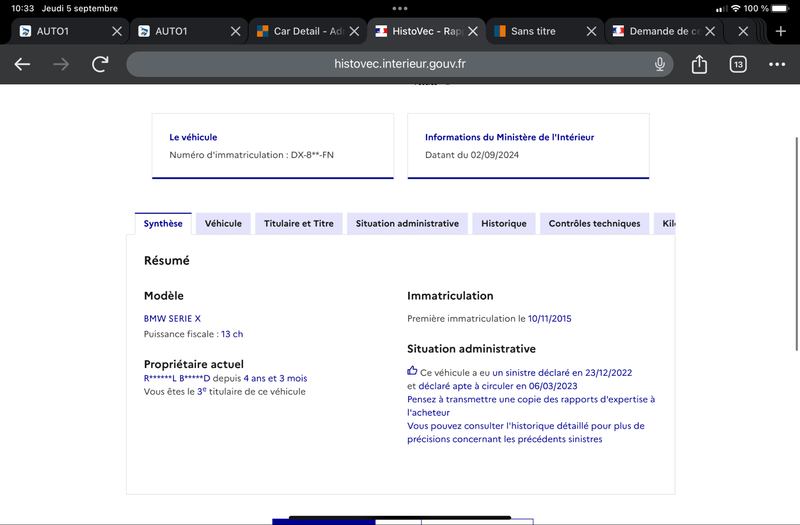Tap the three dots multitasking control

399,8
